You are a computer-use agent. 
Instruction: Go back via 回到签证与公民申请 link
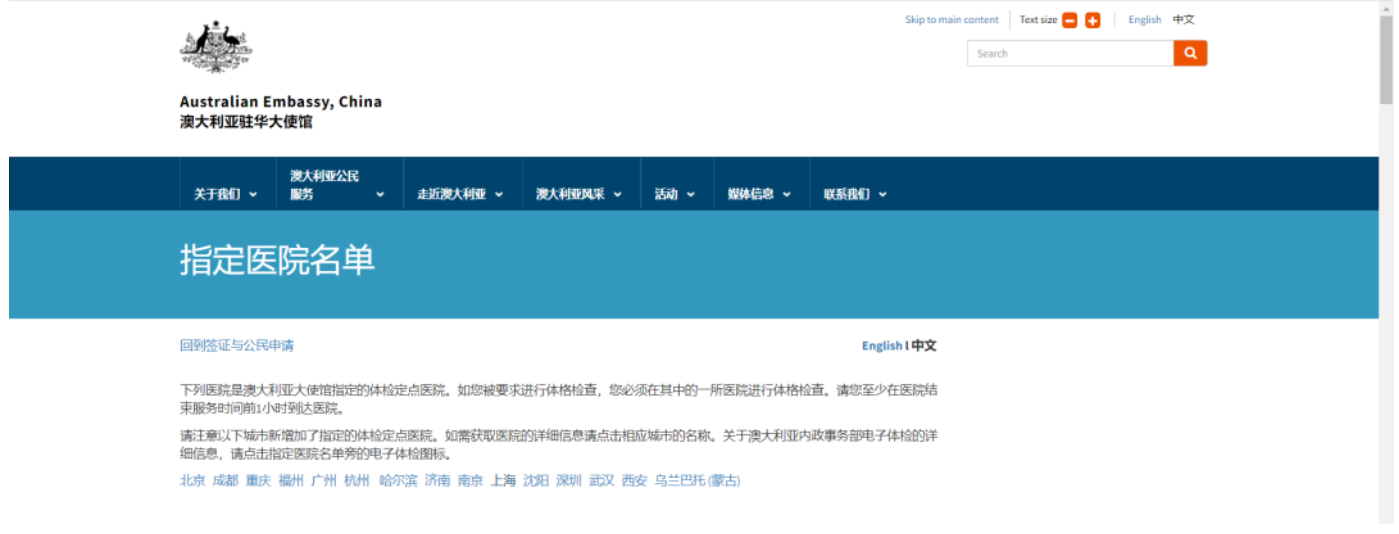coord(237,346)
